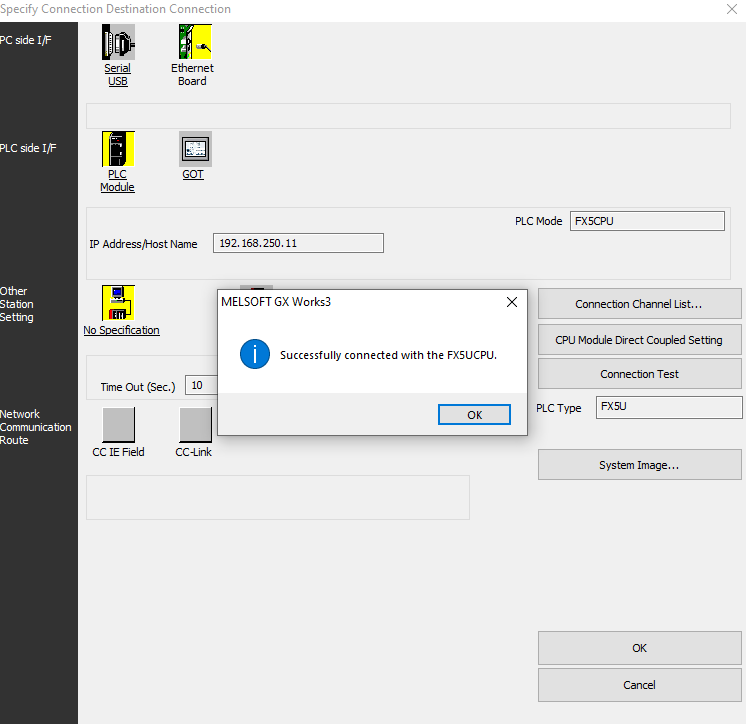This screenshot has width=746, height=724.
Task: Click the 'Successfully connected with the FX5UCPU.' message
Action: (x=388, y=355)
